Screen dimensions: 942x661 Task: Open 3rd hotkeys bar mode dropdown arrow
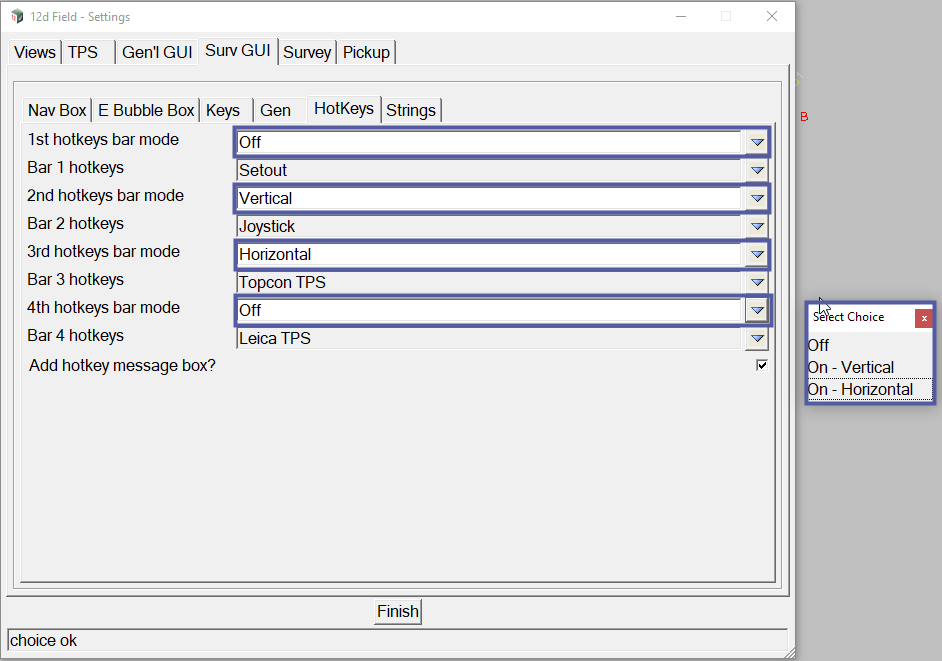point(757,255)
